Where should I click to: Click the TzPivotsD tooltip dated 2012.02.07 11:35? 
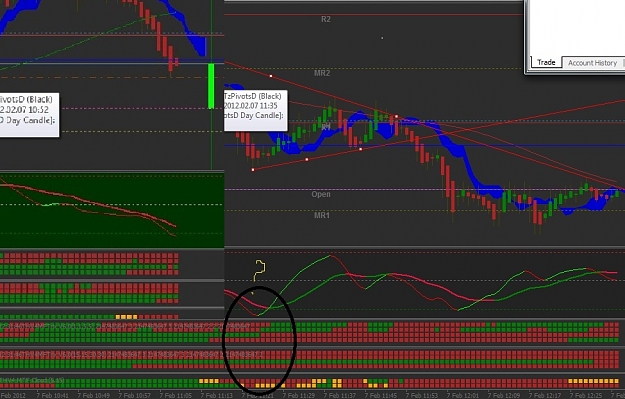point(256,110)
